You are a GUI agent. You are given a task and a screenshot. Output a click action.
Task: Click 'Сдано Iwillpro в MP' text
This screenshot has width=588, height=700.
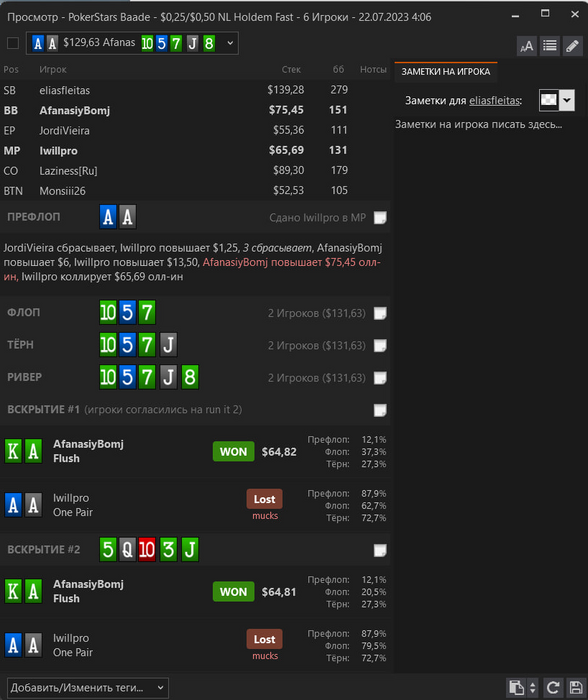(x=317, y=218)
